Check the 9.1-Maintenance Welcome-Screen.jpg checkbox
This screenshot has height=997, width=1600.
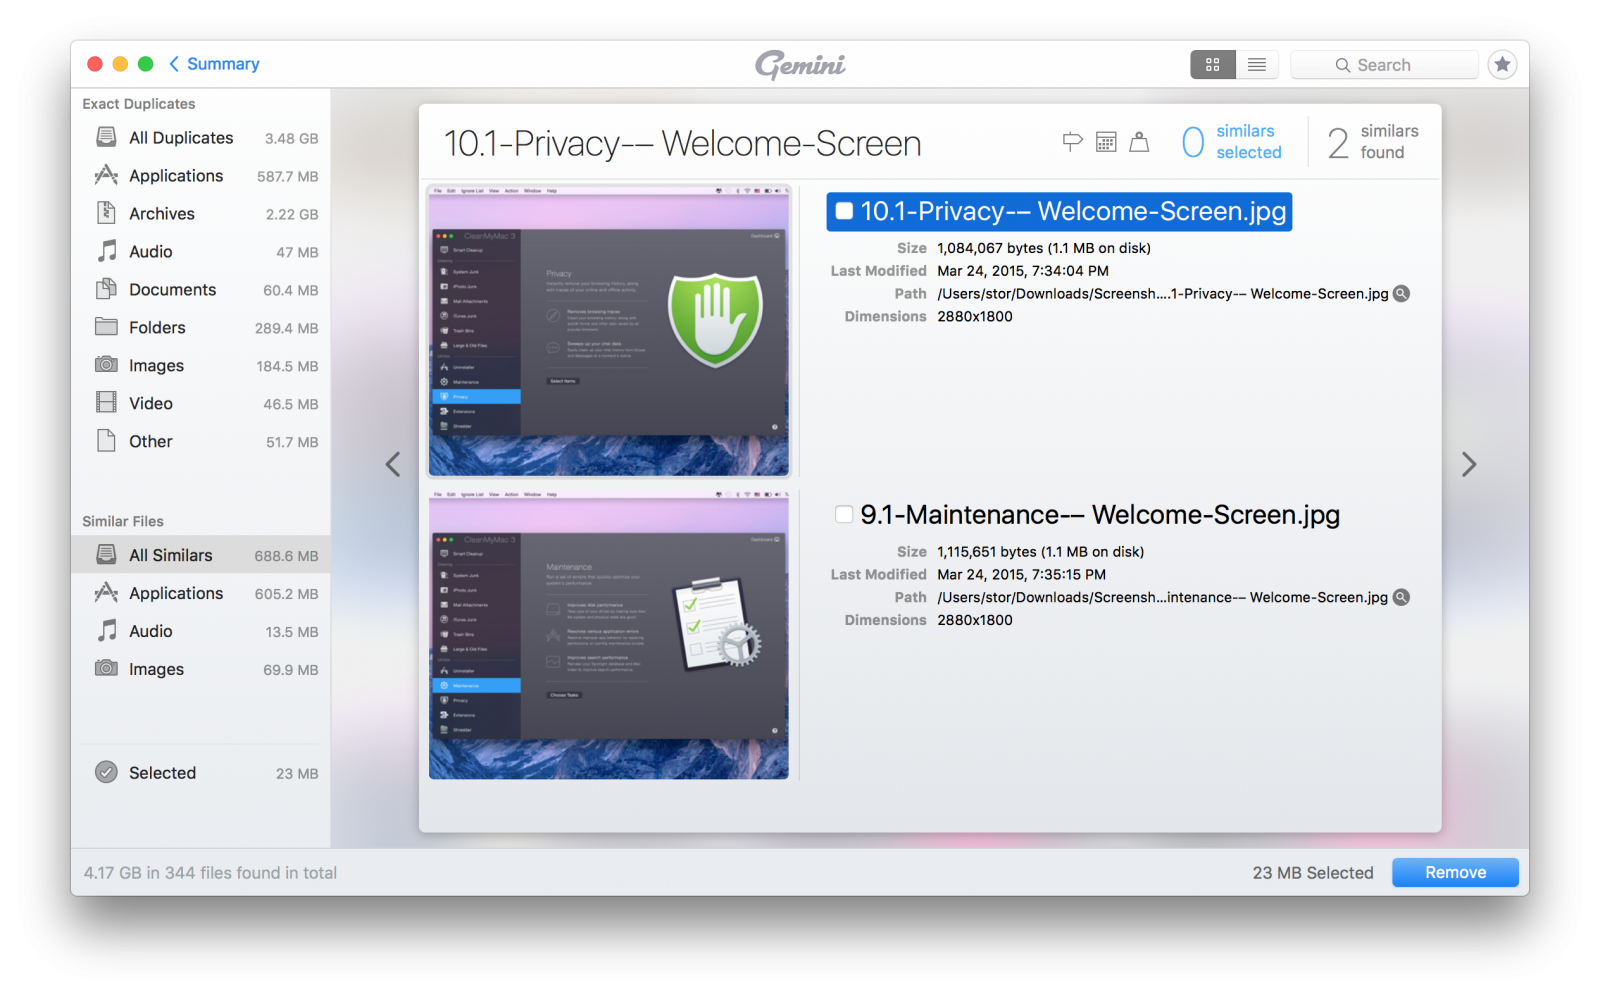pyautogui.click(x=844, y=514)
